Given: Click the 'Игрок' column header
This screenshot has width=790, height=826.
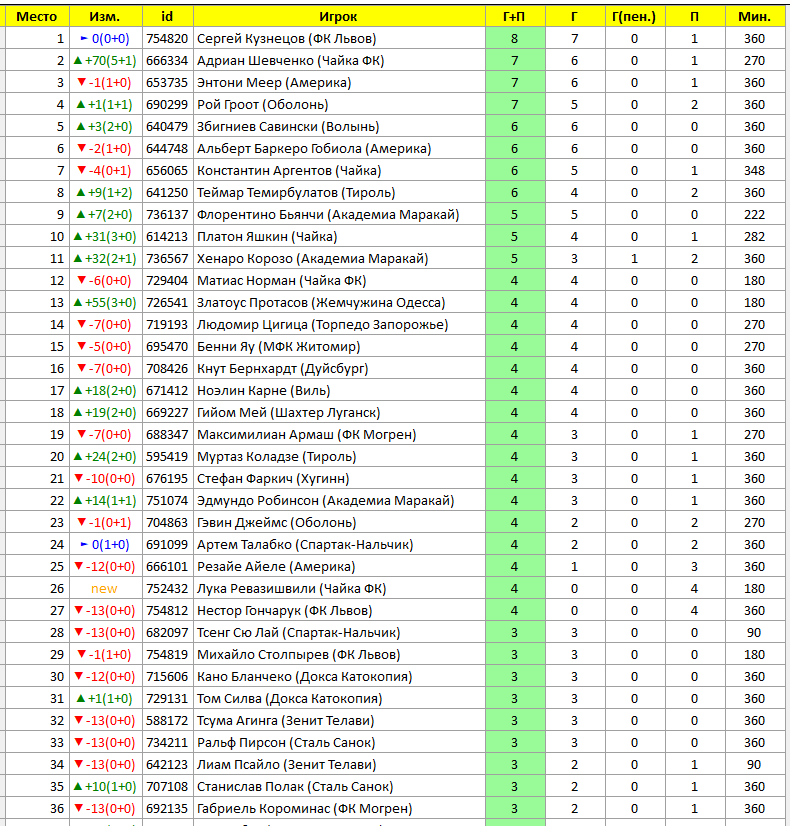Looking at the screenshot, I should (x=339, y=16).
